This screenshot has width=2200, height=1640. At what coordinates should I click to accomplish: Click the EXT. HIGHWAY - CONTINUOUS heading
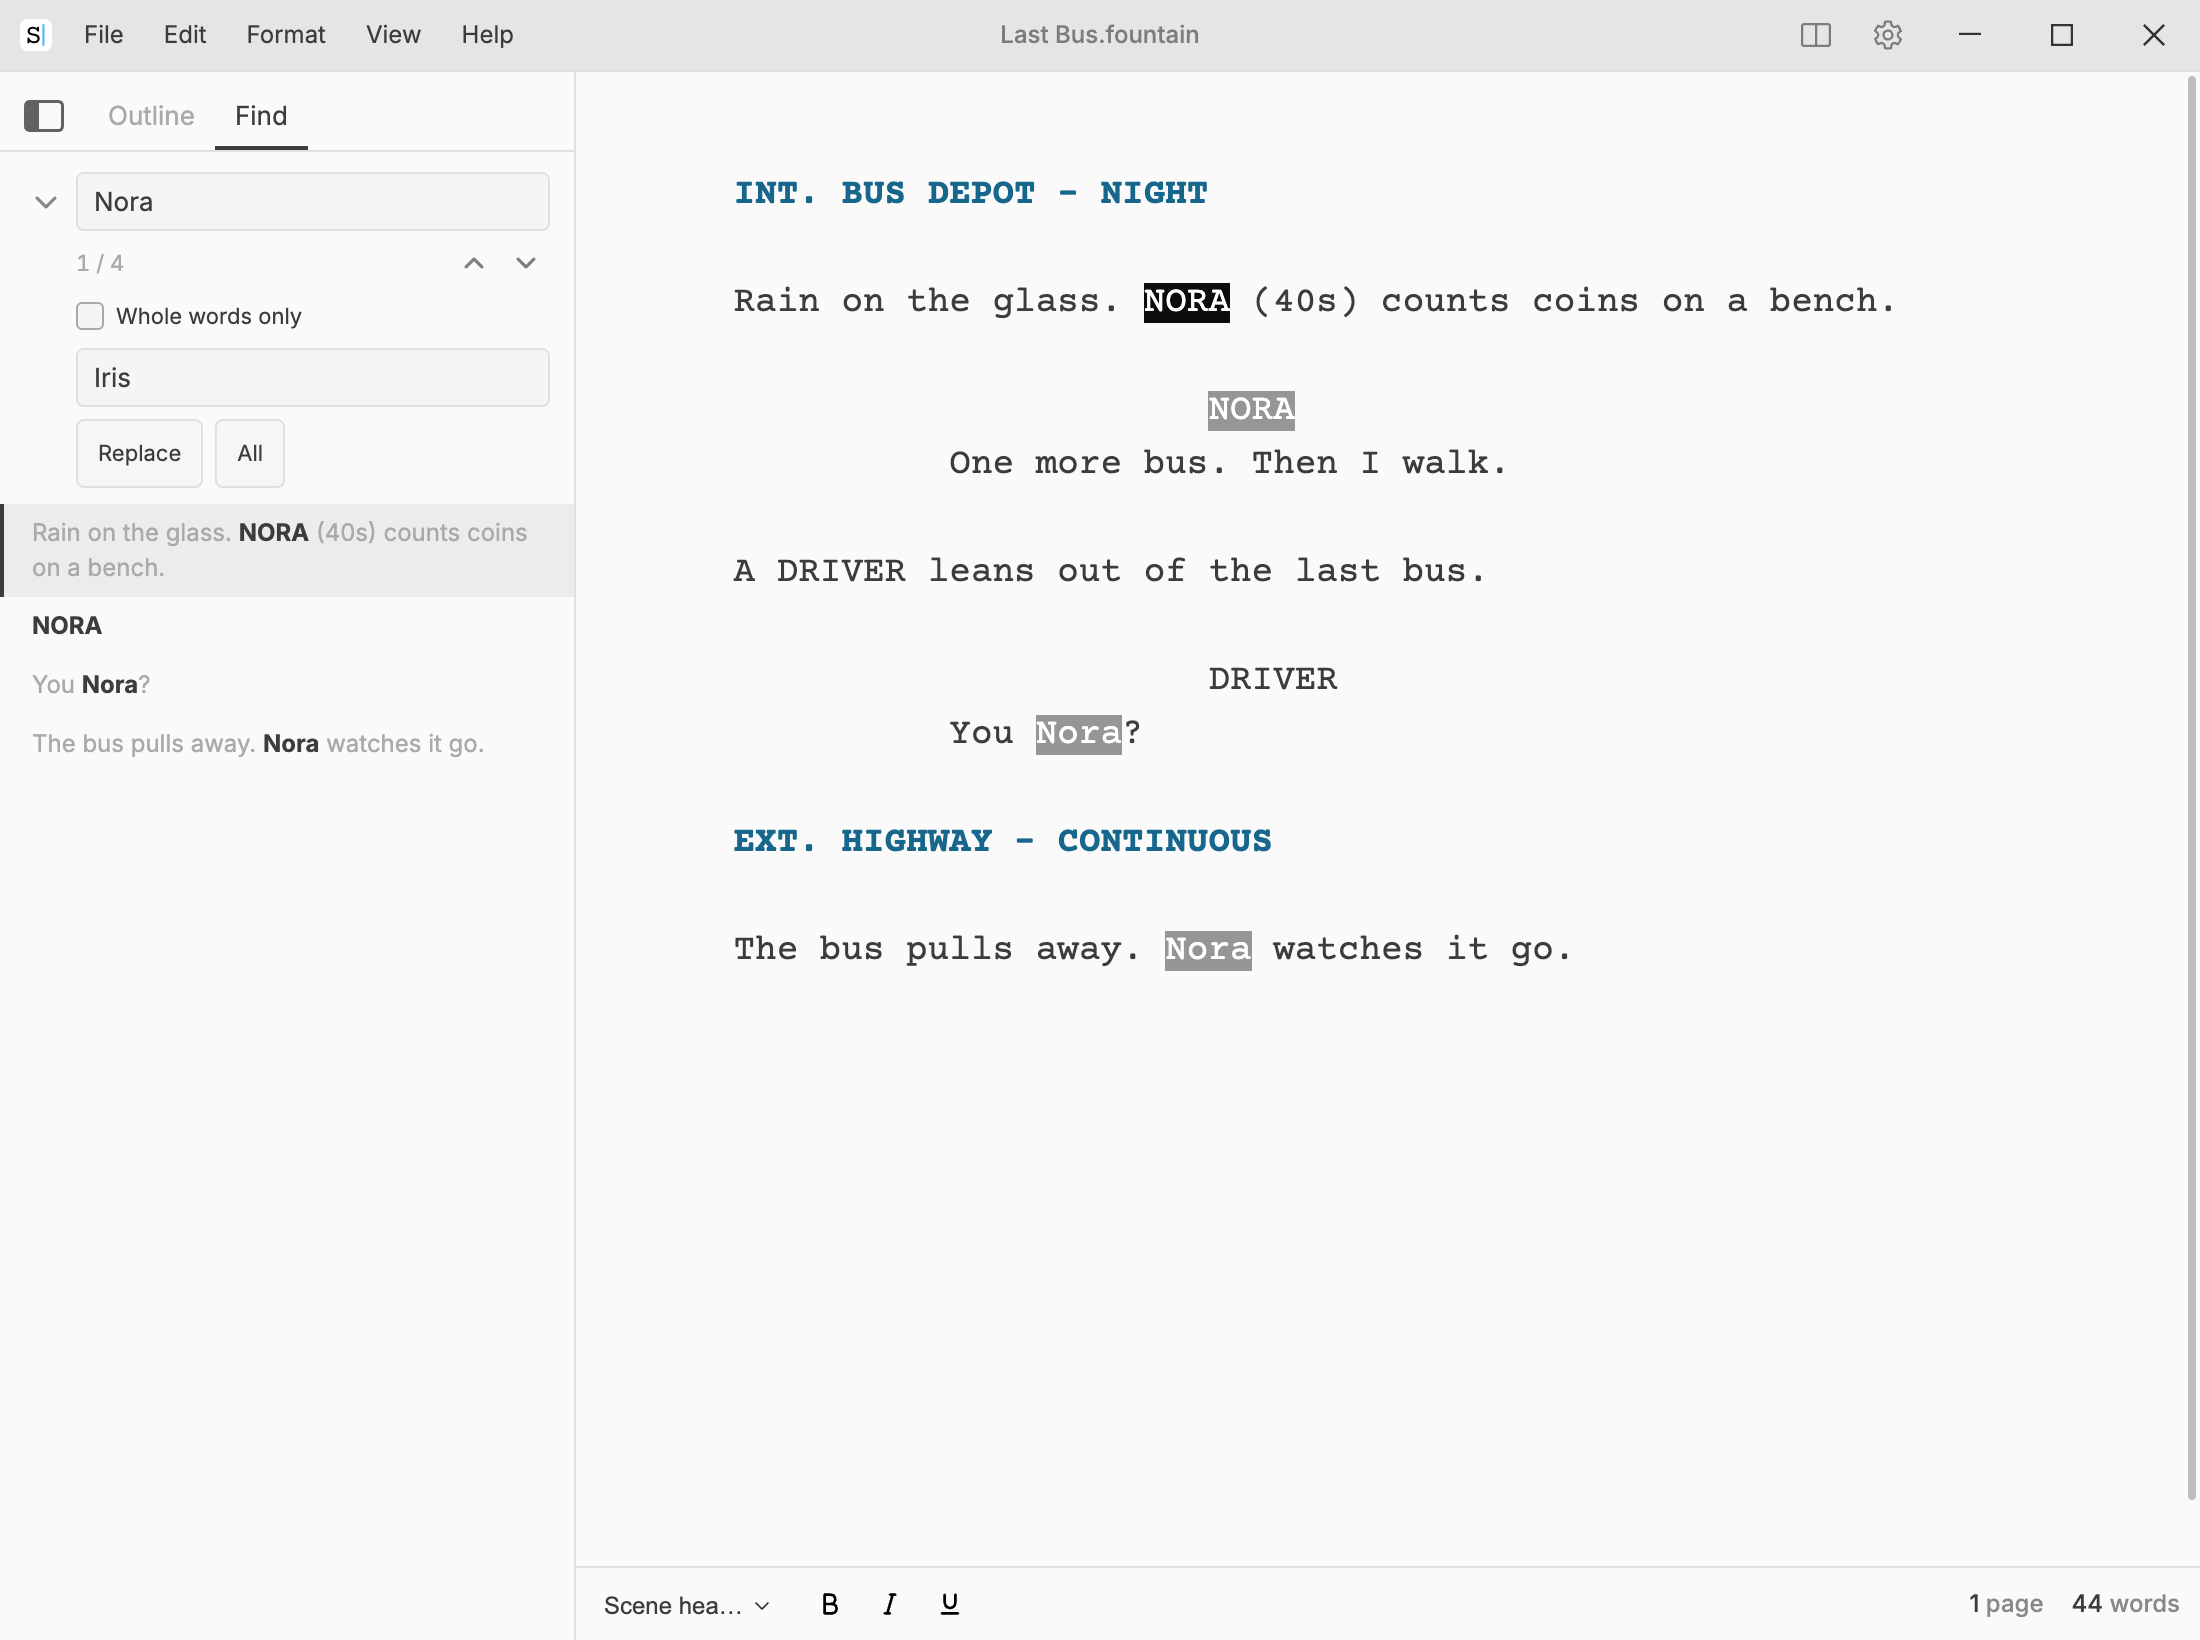pos(1003,841)
